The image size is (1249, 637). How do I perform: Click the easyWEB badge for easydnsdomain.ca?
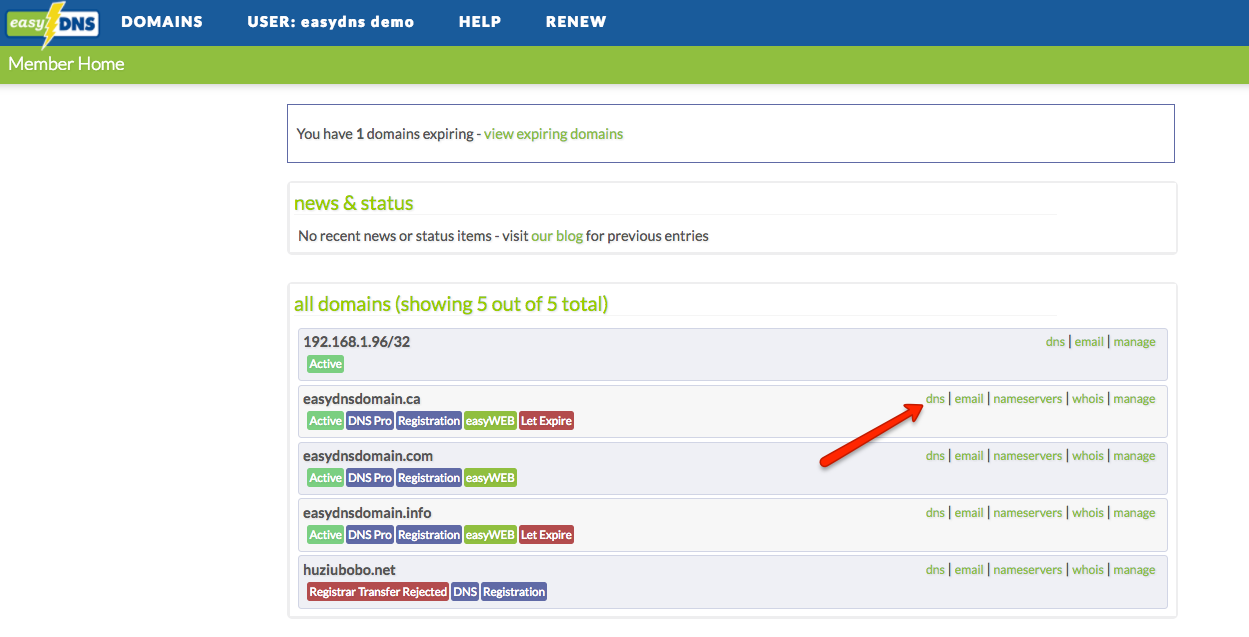point(490,421)
